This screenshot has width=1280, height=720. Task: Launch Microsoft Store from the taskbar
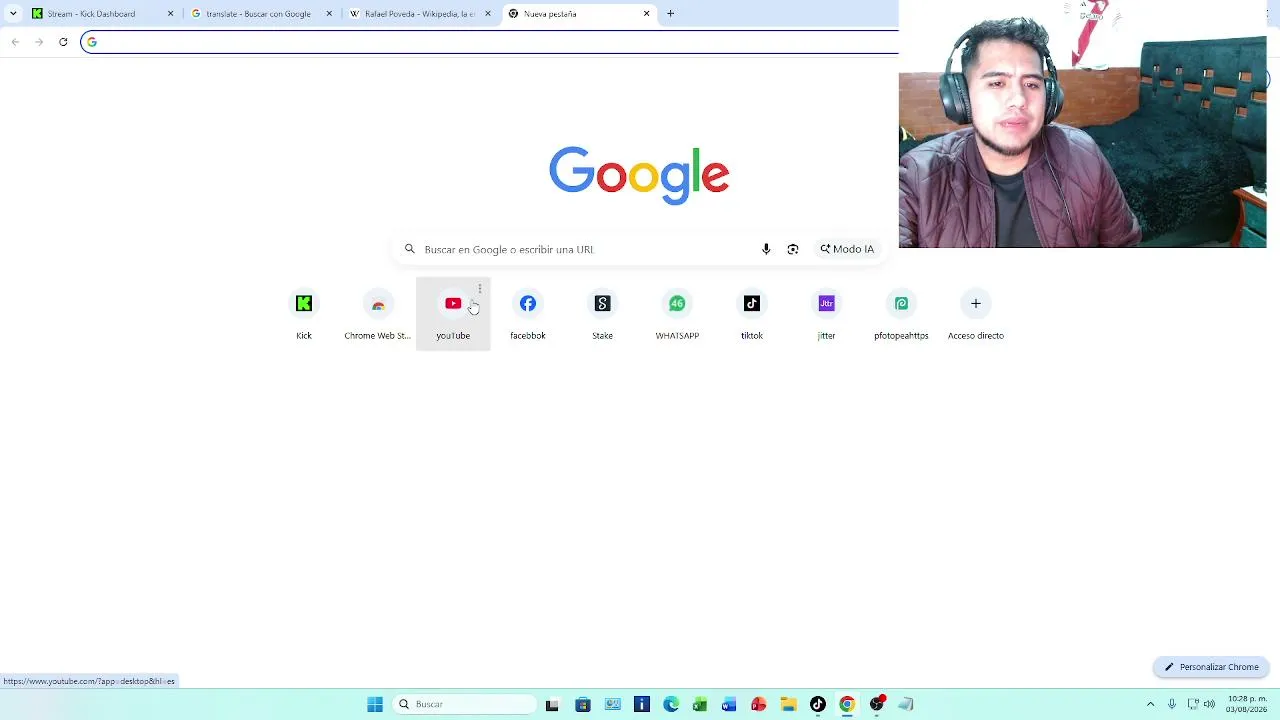583,704
